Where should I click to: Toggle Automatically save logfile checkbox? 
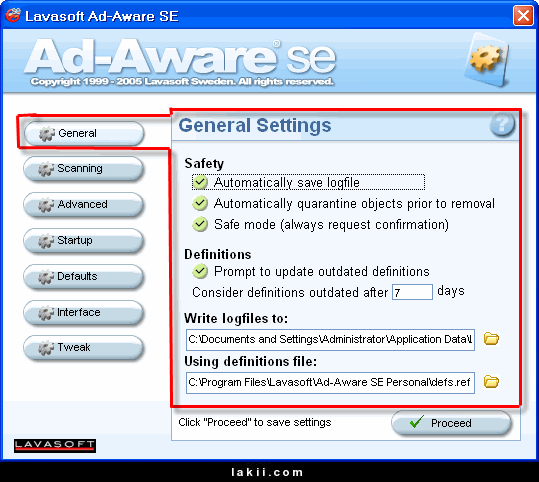(x=200, y=182)
